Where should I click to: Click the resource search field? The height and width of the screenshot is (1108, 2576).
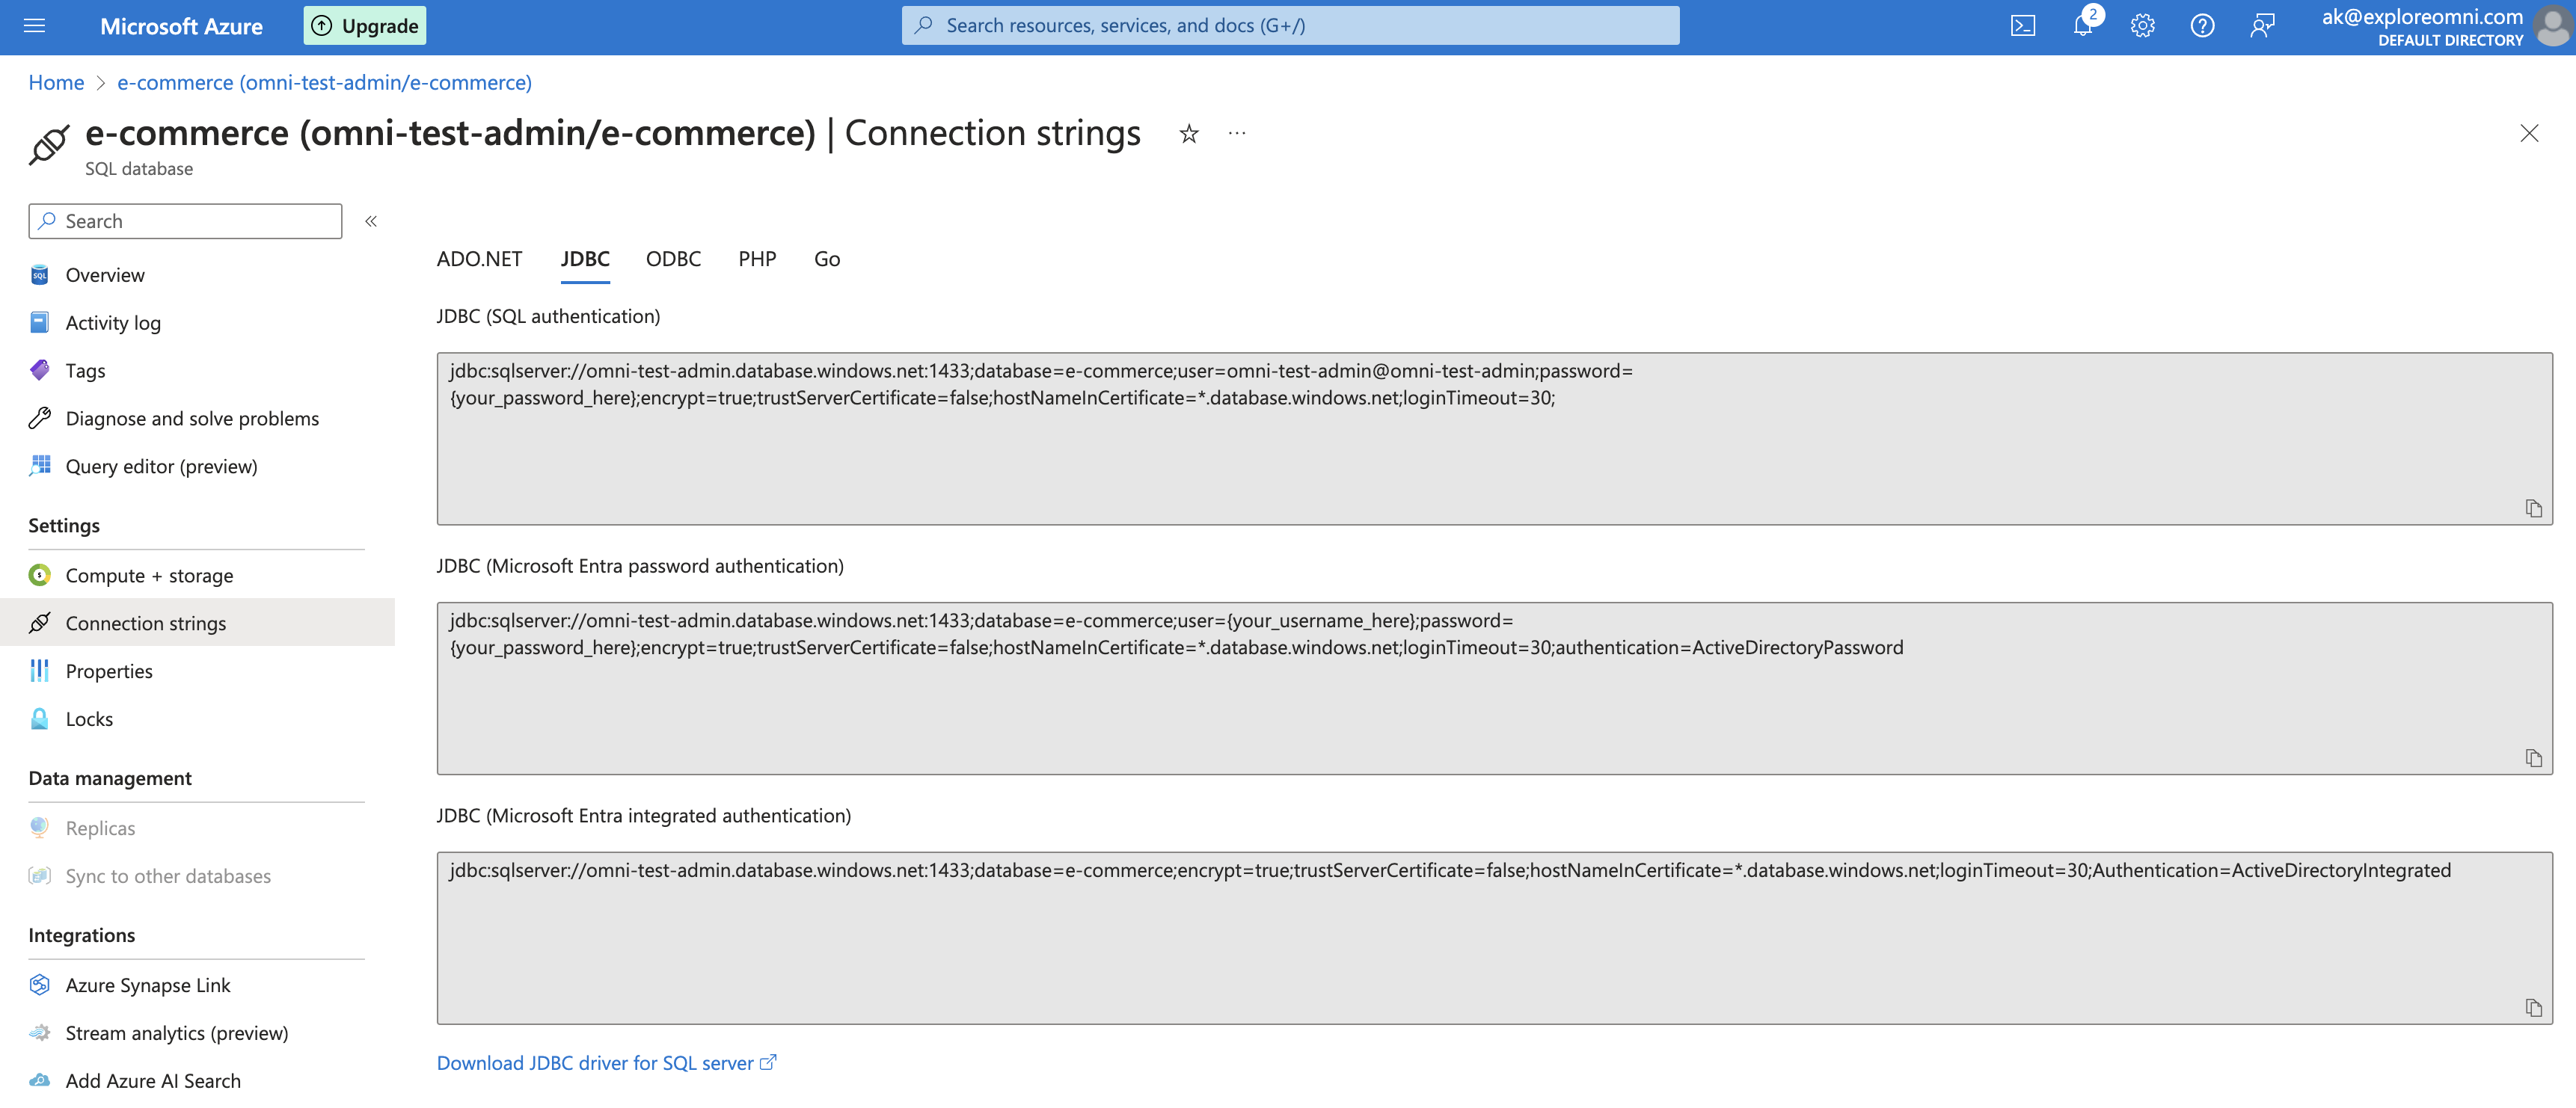tap(1289, 25)
